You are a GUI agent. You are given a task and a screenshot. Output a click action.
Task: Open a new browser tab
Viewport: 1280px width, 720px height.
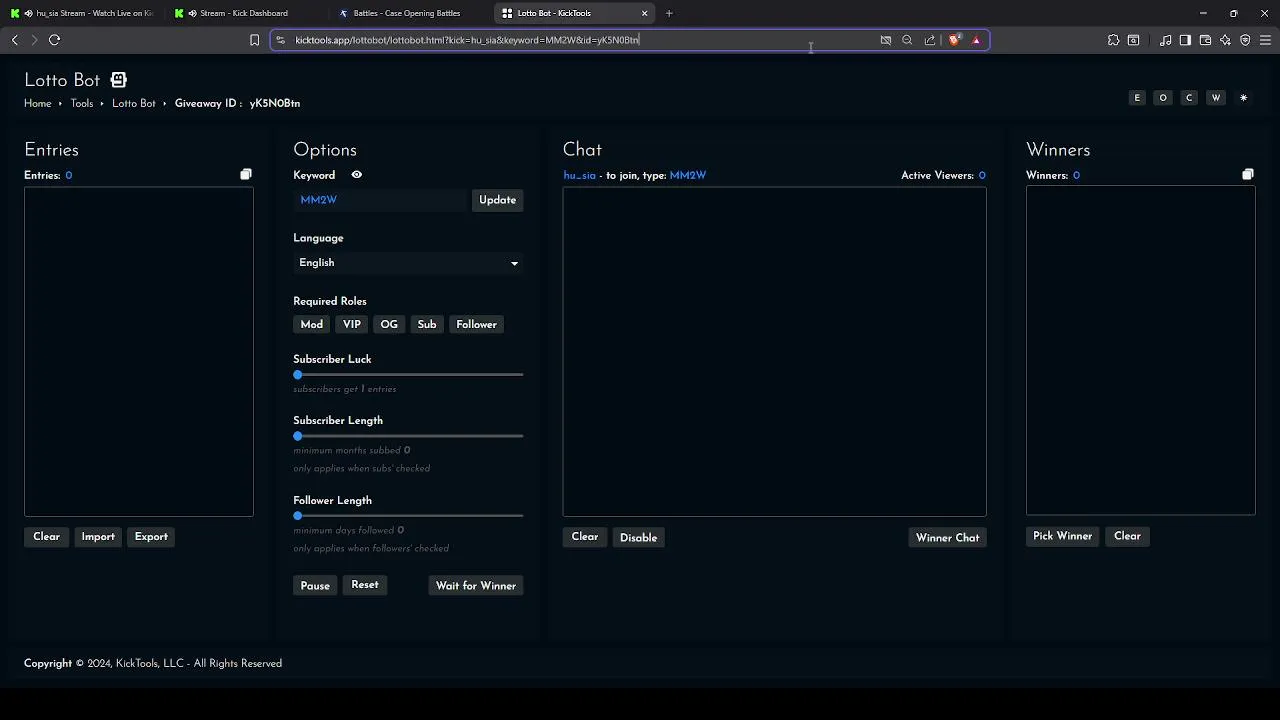(669, 13)
